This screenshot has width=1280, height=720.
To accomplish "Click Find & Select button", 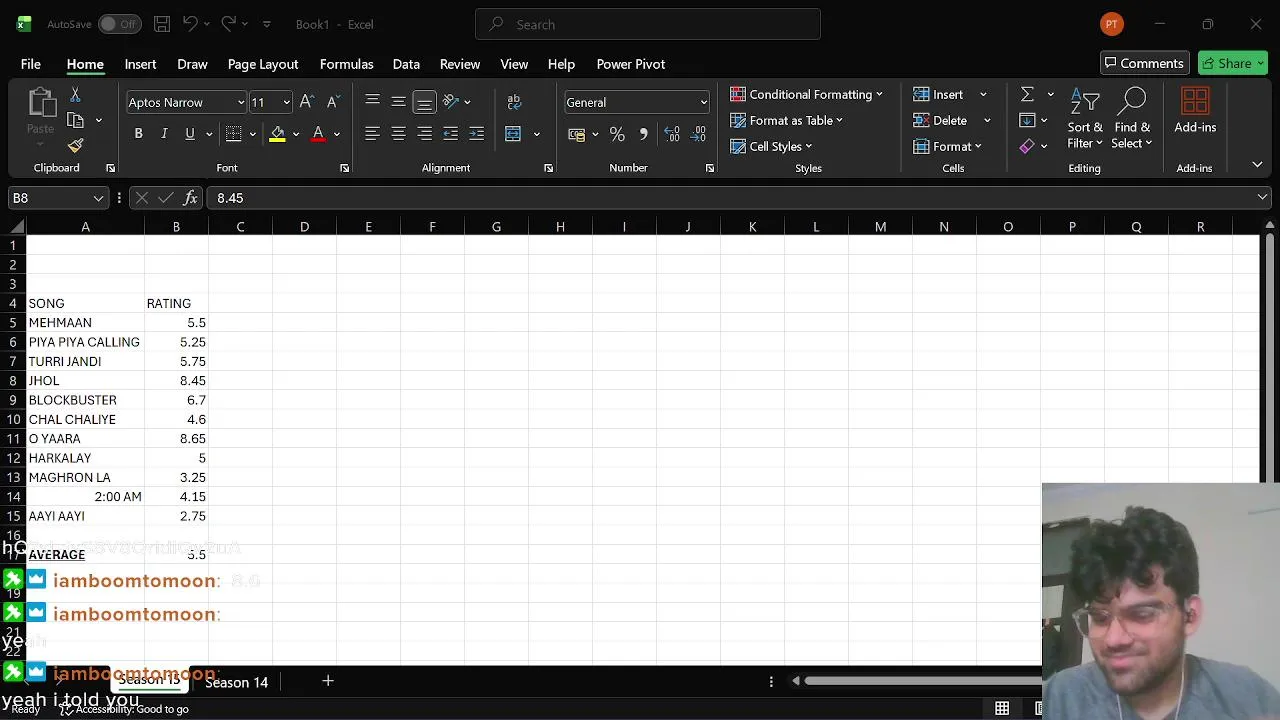I will [x=1133, y=119].
